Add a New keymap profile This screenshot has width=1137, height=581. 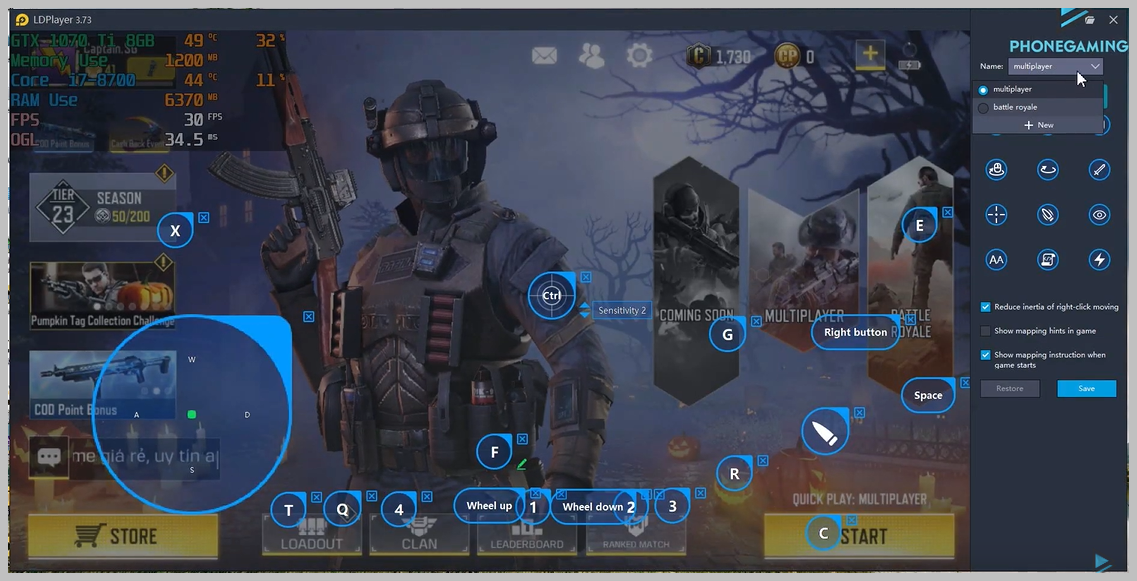pos(1038,125)
